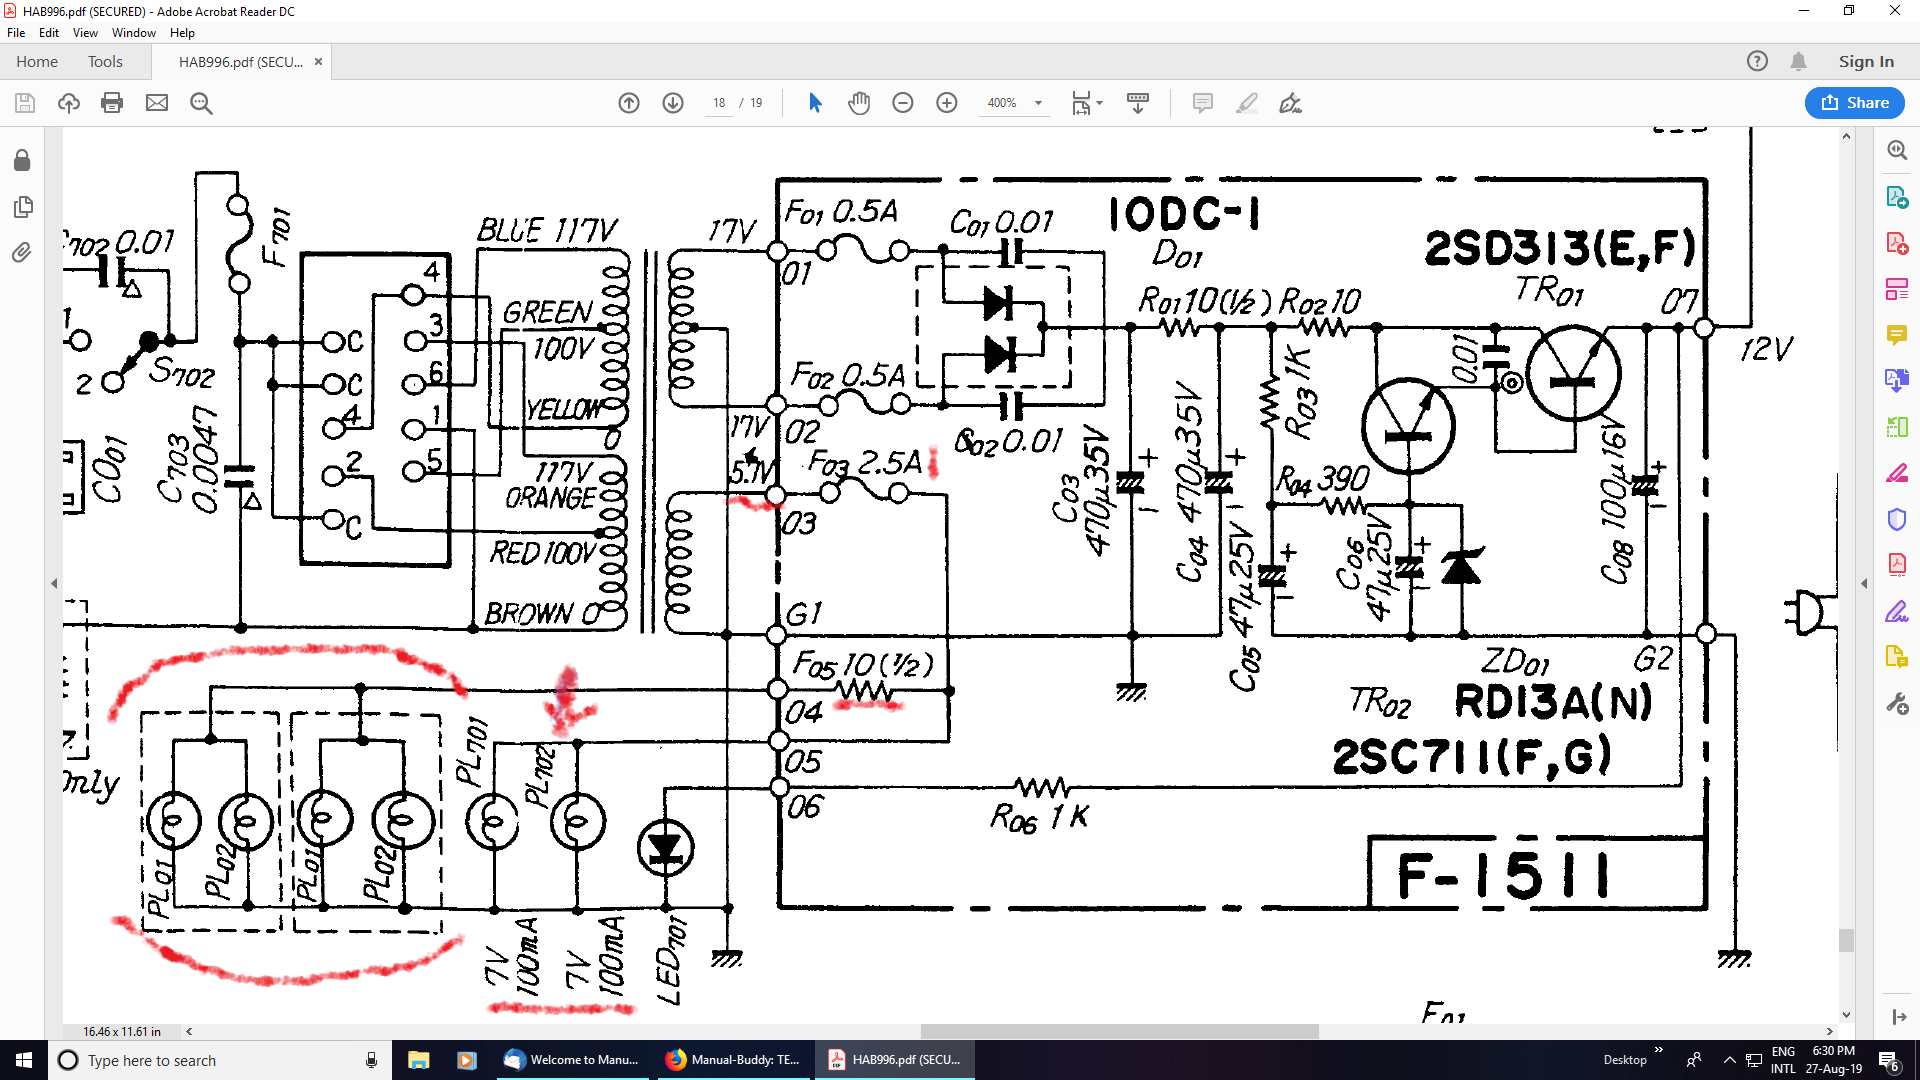Click the horizontal scrollbar thumb
This screenshot has width=1920, height=1080.
(1119, 1031)
